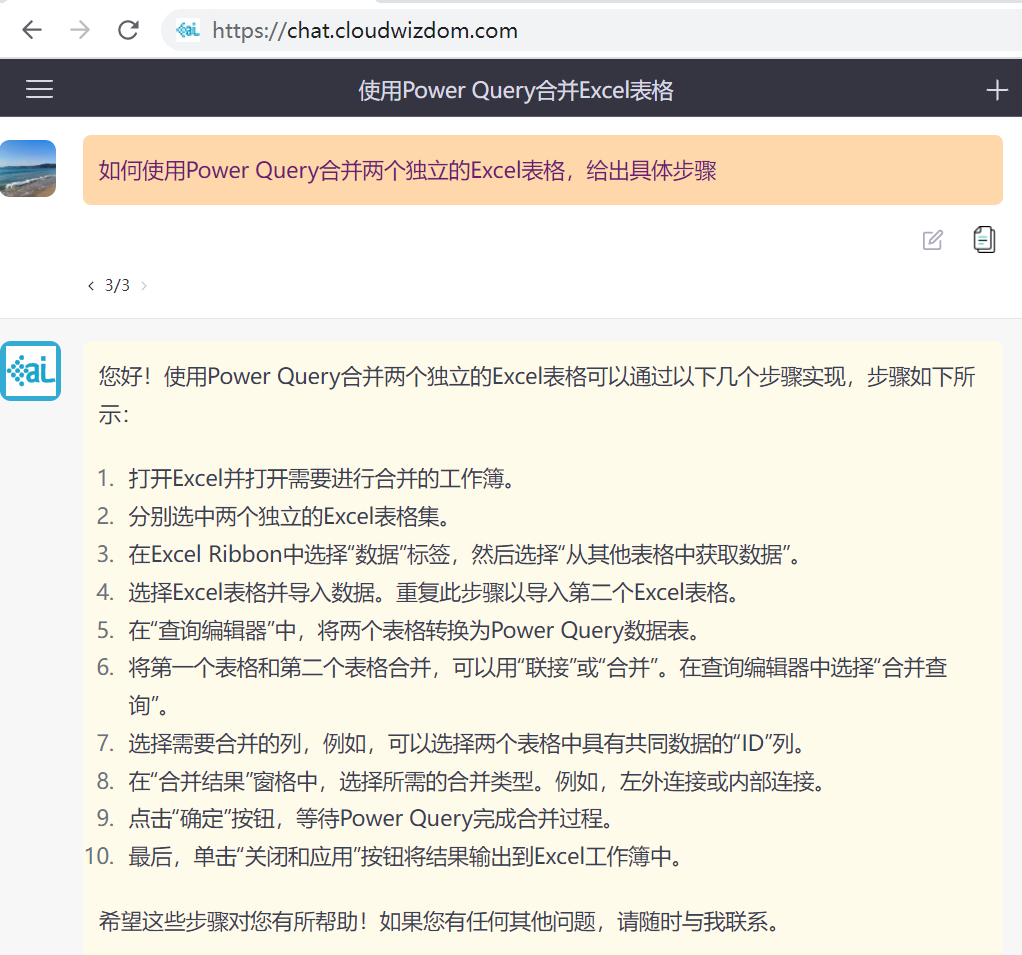
Task: Click the orange user question bubble
Action: coord(542,170)
